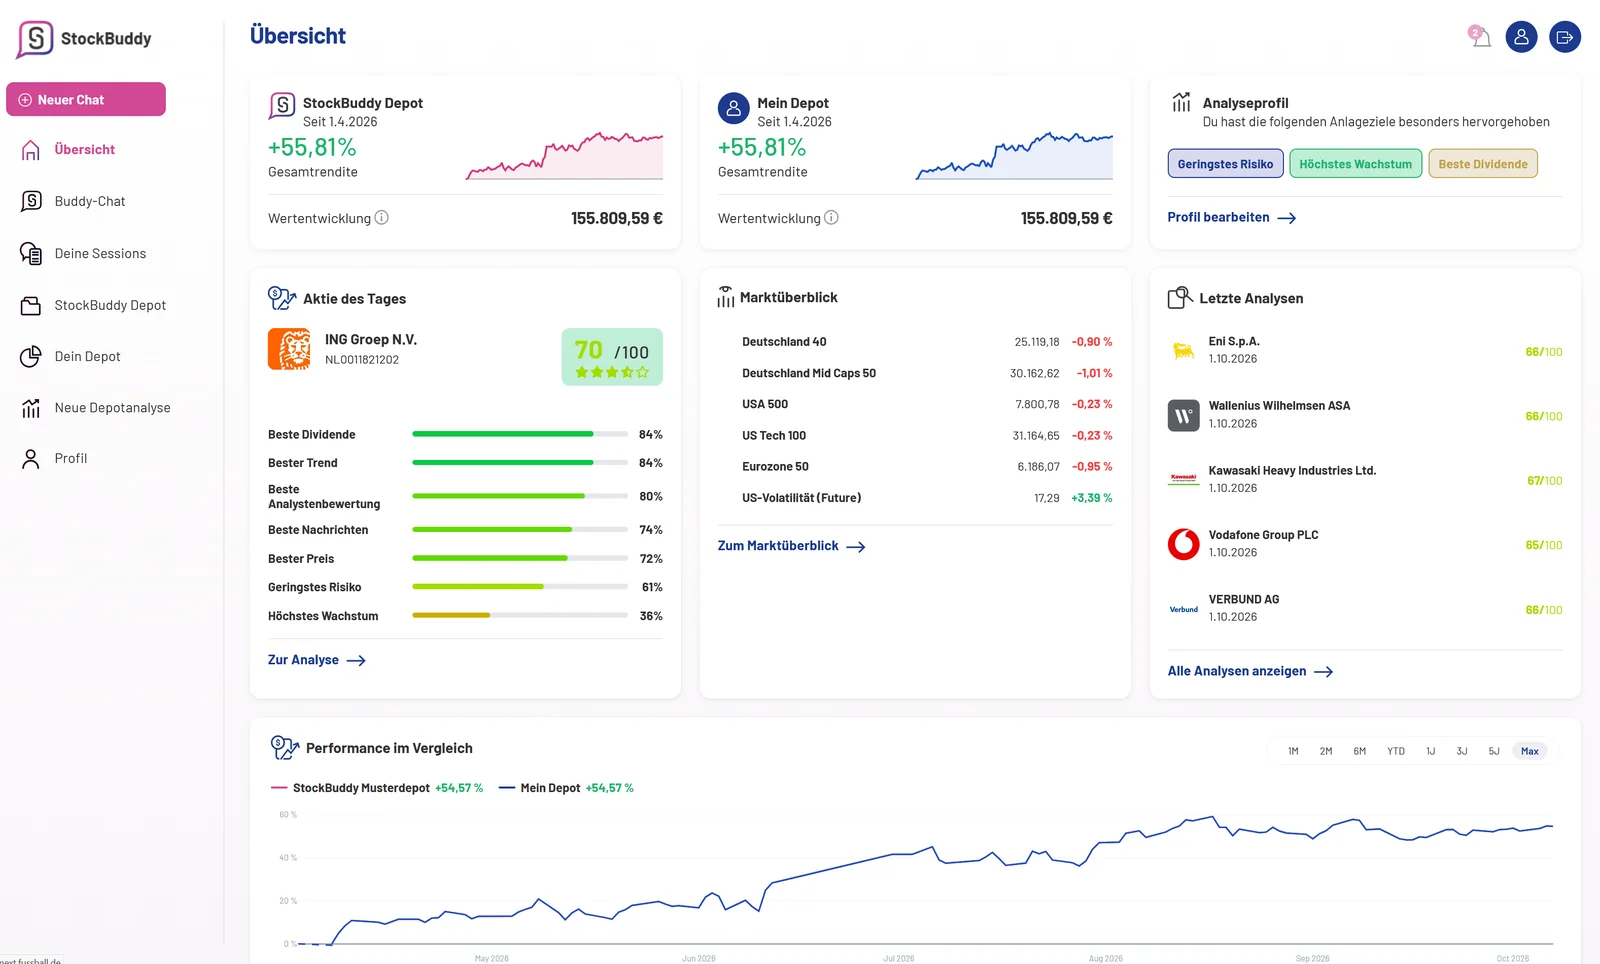Screen dimensions: 1600x964
Task: Click Wallenius Wilhelmsen ASA logo
Action: click(x=1184, y=415)
